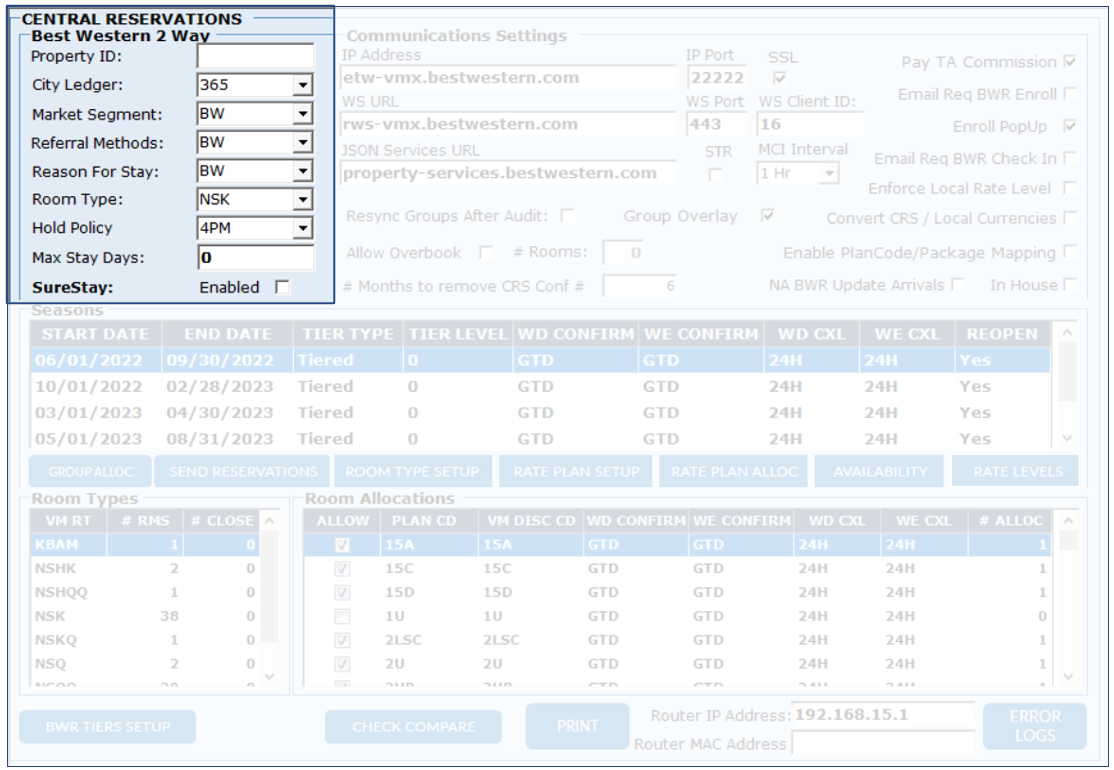Click the Property ID input field
Viewport: 1114px width, 770px height.
(255, 56)
